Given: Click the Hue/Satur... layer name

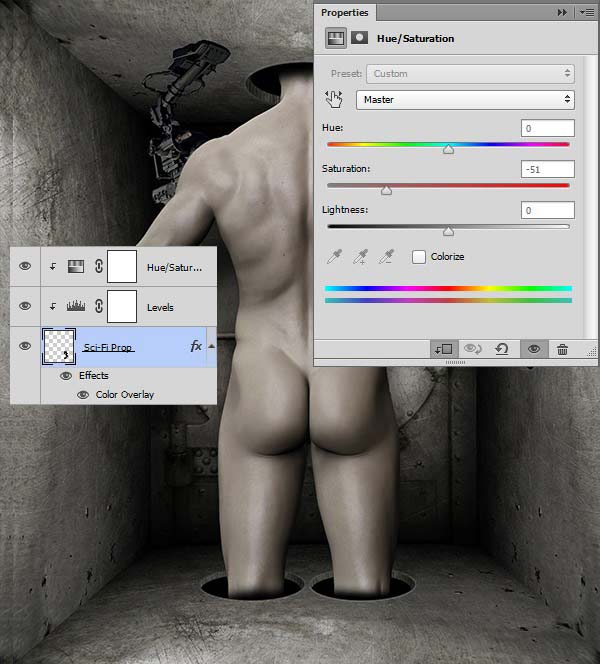Looking at the screenshot, I should click(x=174, y=268).
